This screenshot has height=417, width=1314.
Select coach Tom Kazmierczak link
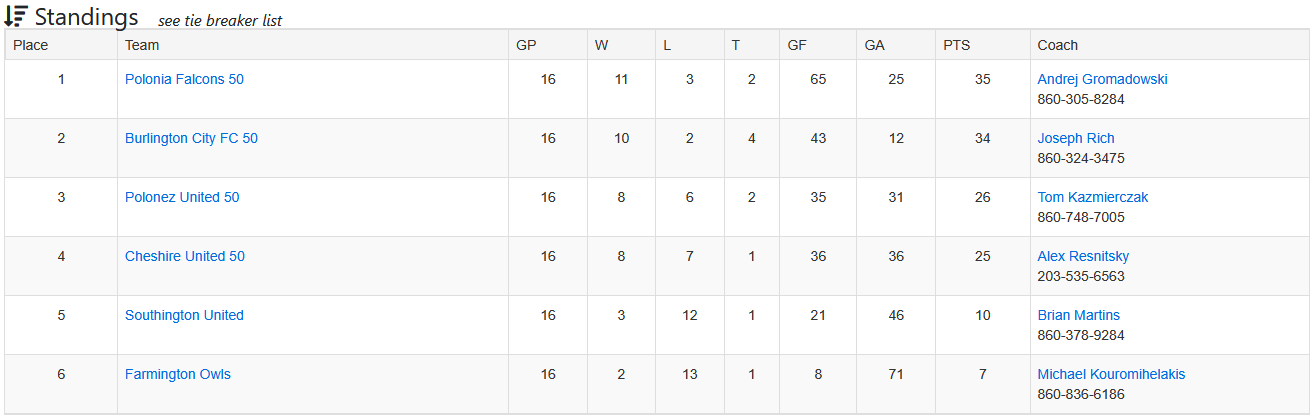(1093, 197)
